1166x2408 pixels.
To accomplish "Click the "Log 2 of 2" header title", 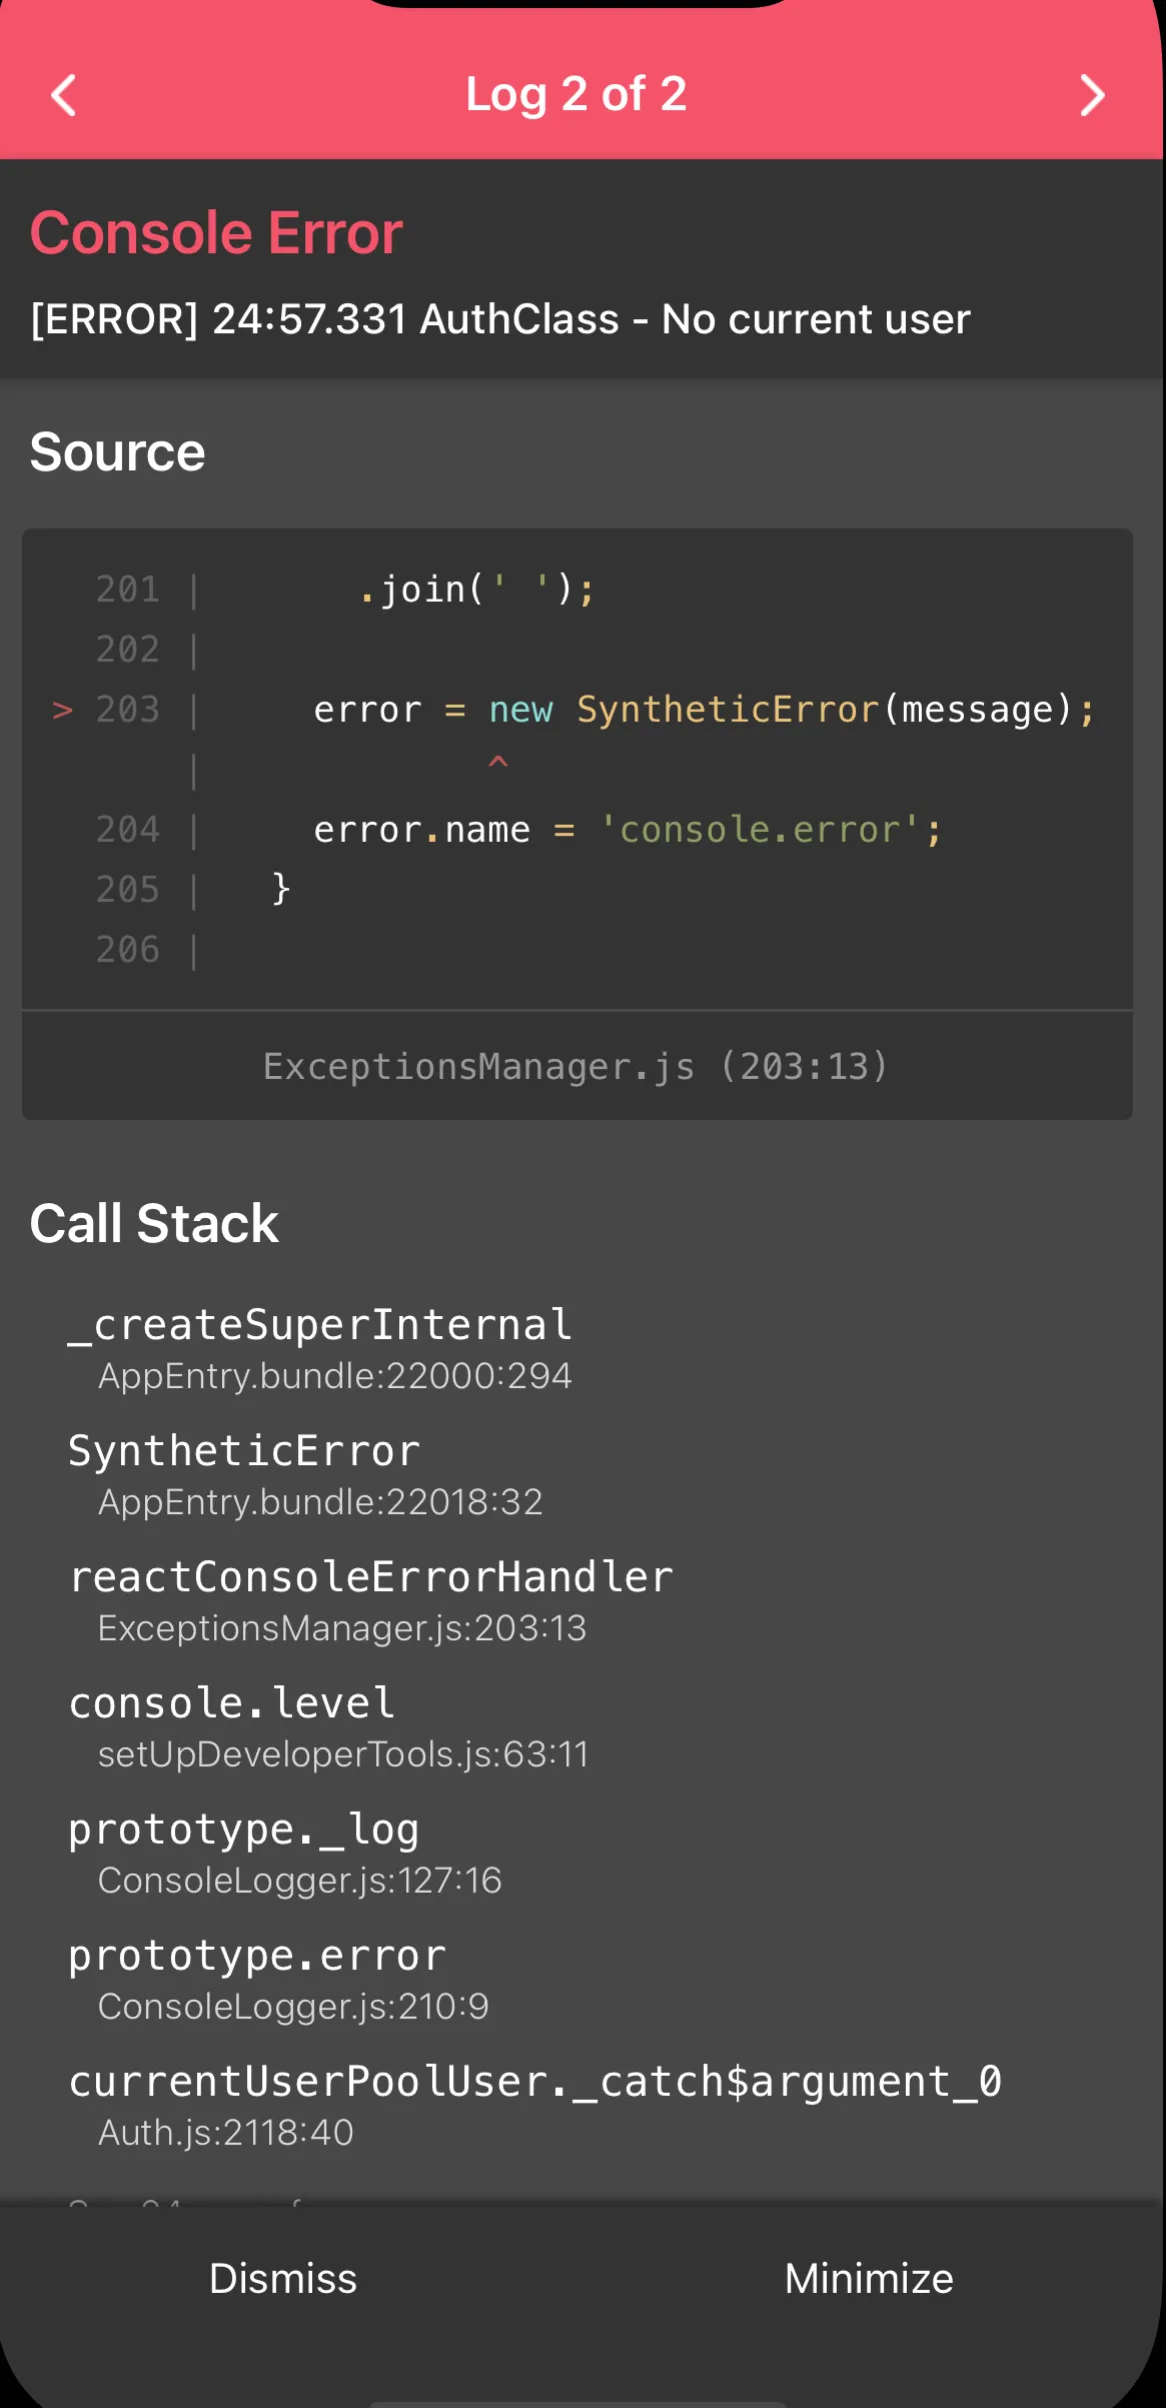I will [x=576, y=95].
